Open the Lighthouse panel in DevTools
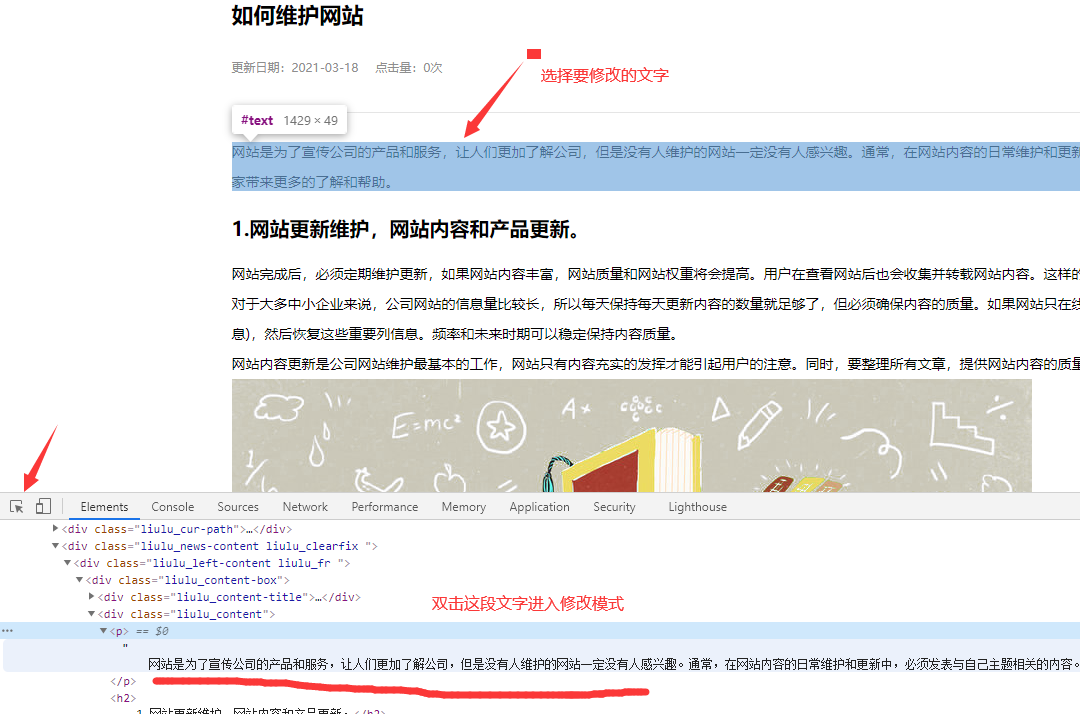 pyautogui.click(x=697, y=506)
